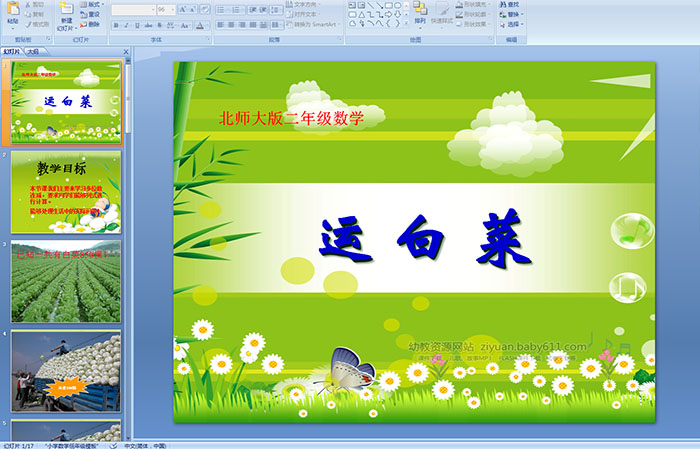700x449 pixels.
Task: Click the Paste (粘贴) clipboard icon
Action: [13, 10]
